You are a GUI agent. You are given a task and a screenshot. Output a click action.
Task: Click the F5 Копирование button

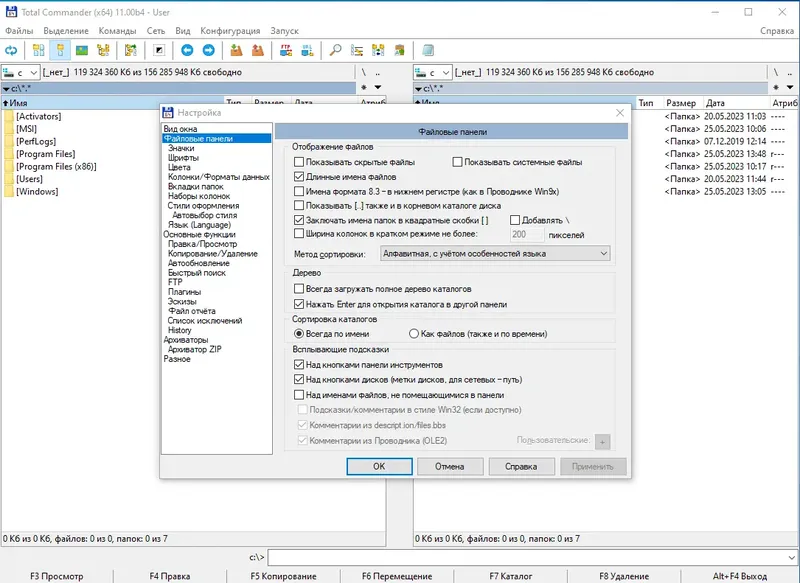tap(283, 576)
